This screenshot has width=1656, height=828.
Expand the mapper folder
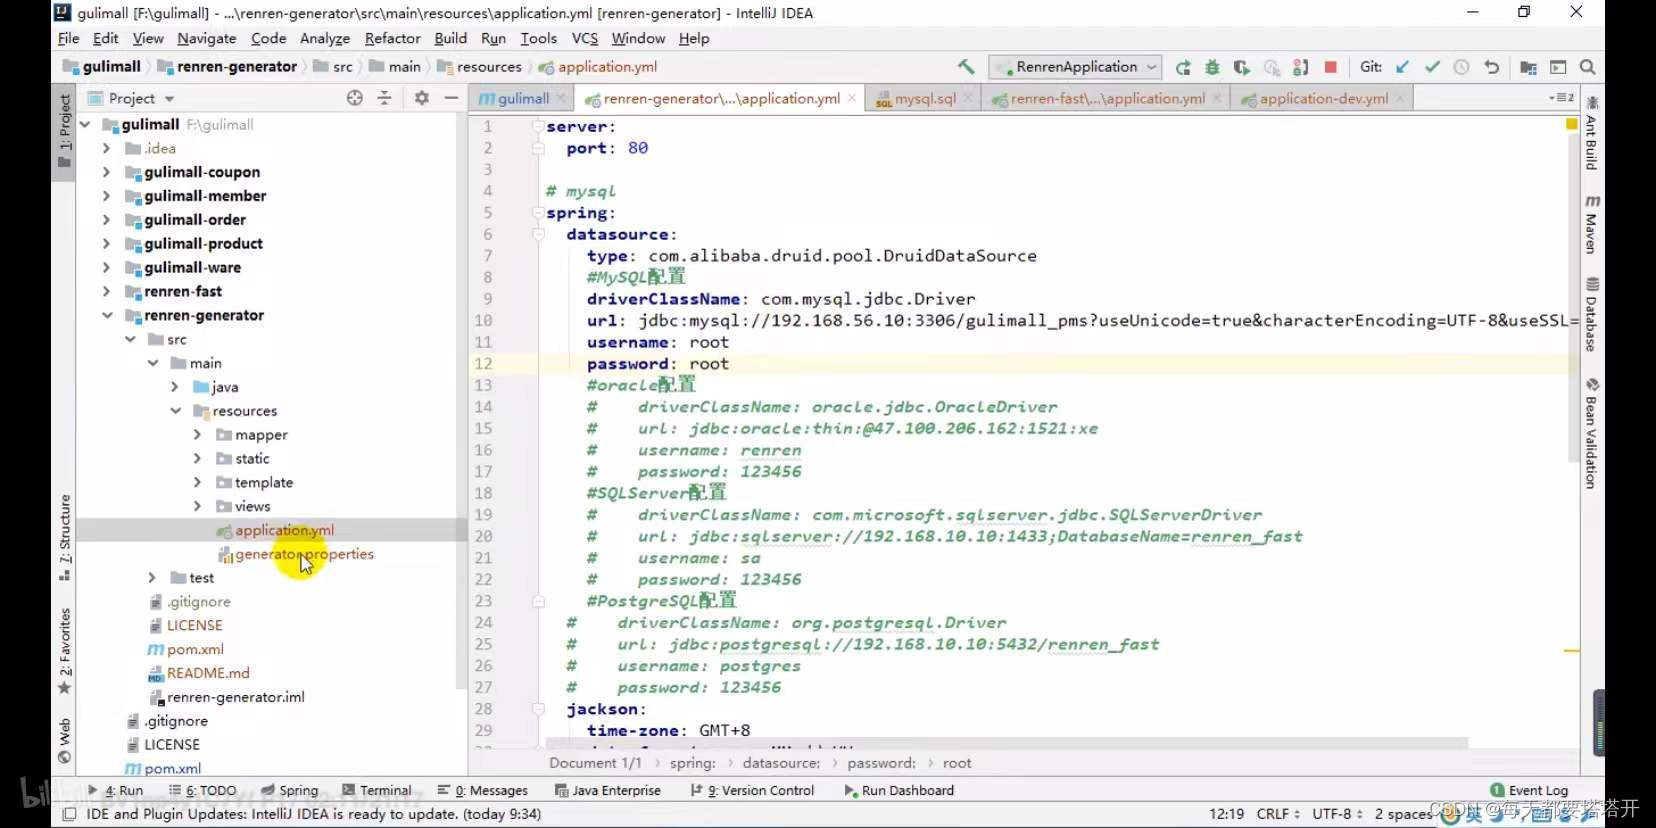point(198,435)
